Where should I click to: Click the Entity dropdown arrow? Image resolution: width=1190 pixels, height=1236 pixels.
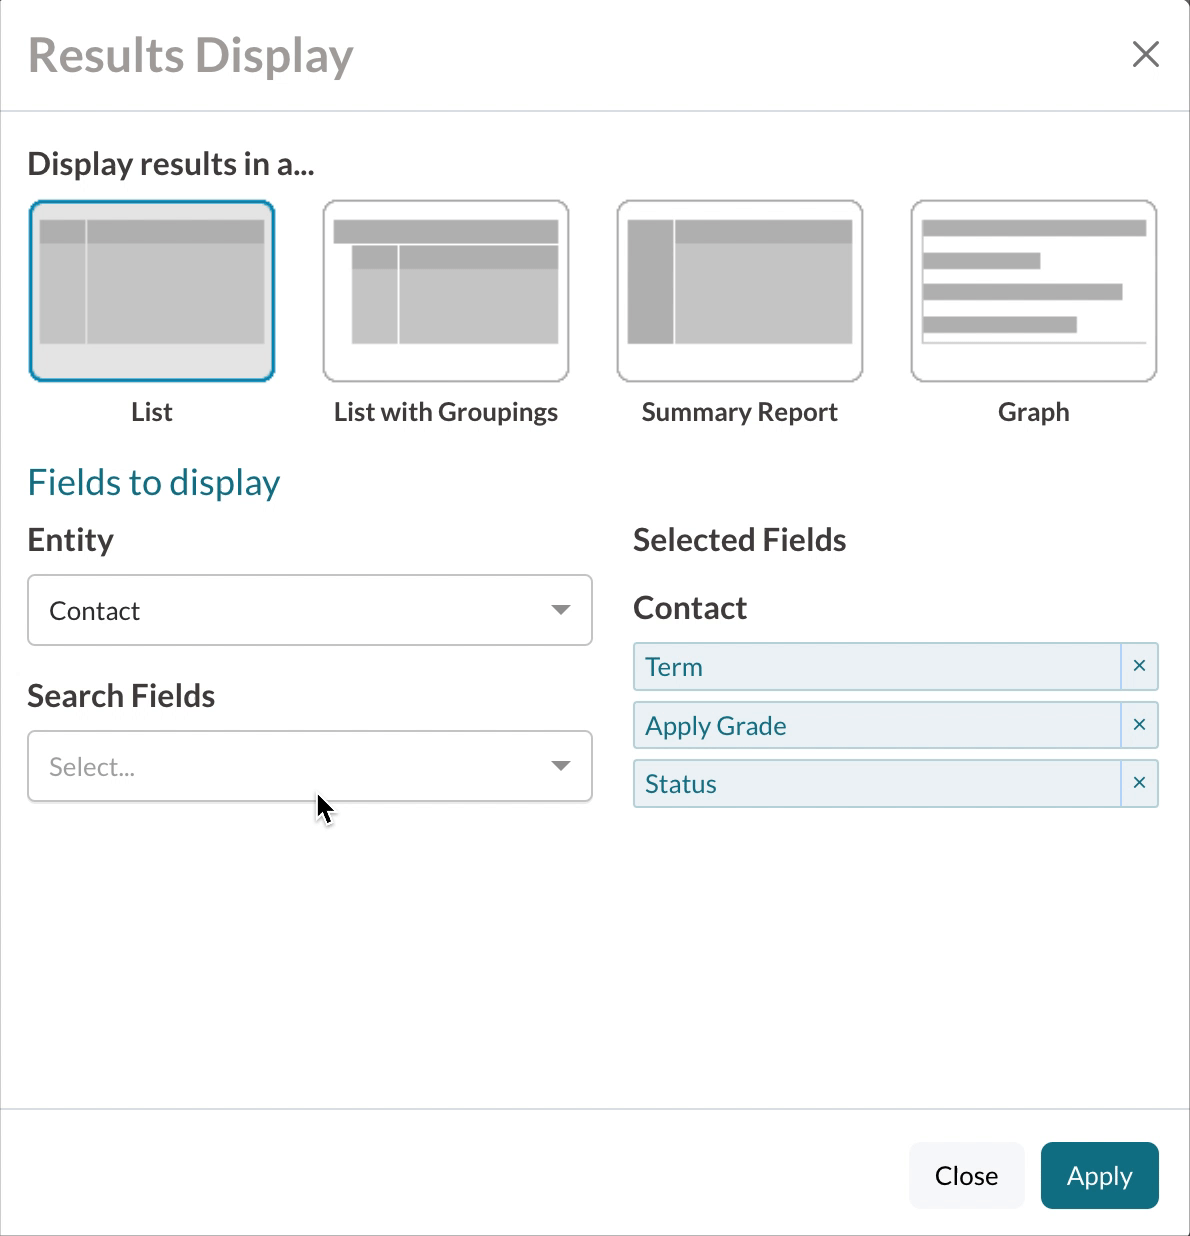(x=561, y=610)
